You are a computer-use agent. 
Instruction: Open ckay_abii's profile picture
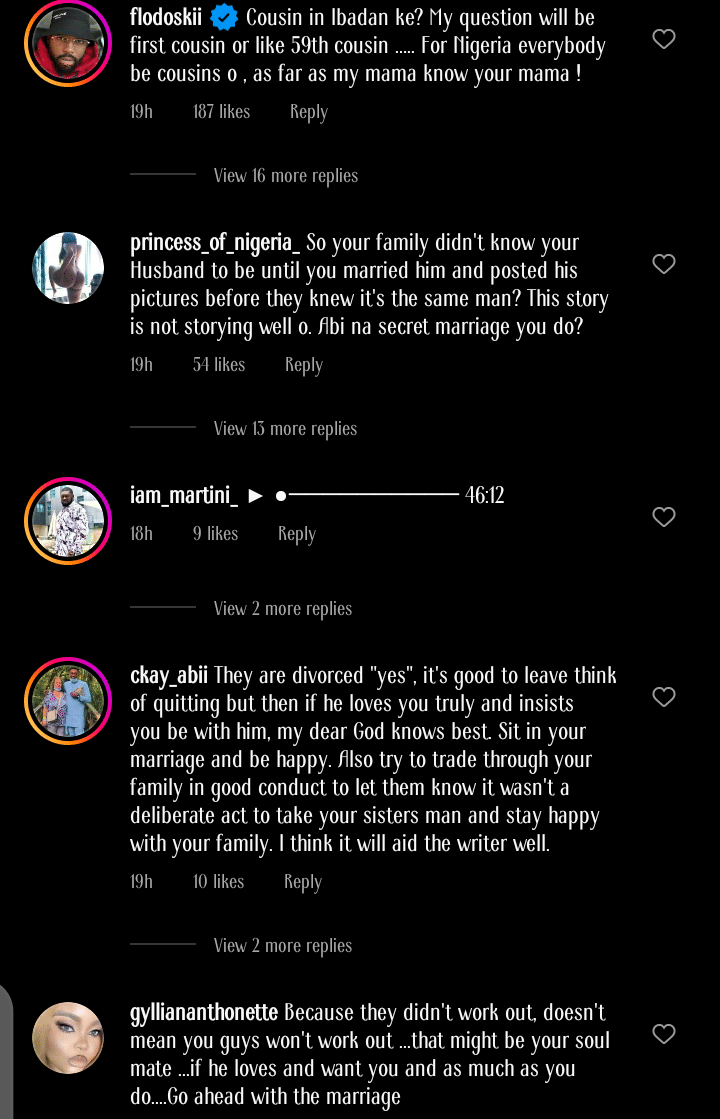68,700
